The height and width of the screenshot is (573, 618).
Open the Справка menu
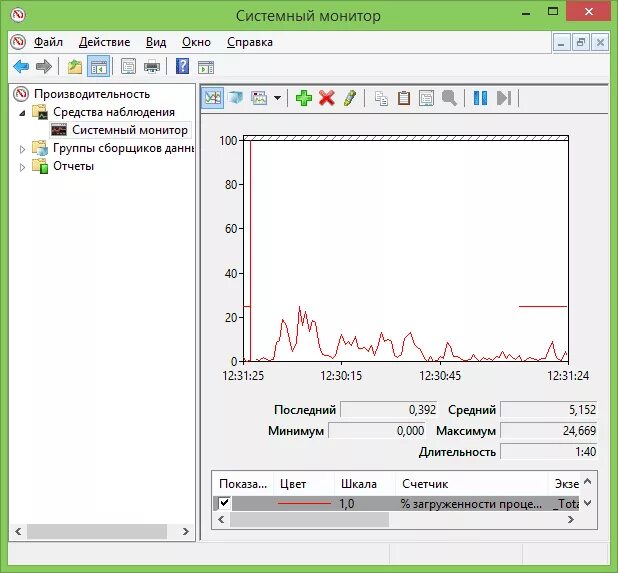(250, 42)
